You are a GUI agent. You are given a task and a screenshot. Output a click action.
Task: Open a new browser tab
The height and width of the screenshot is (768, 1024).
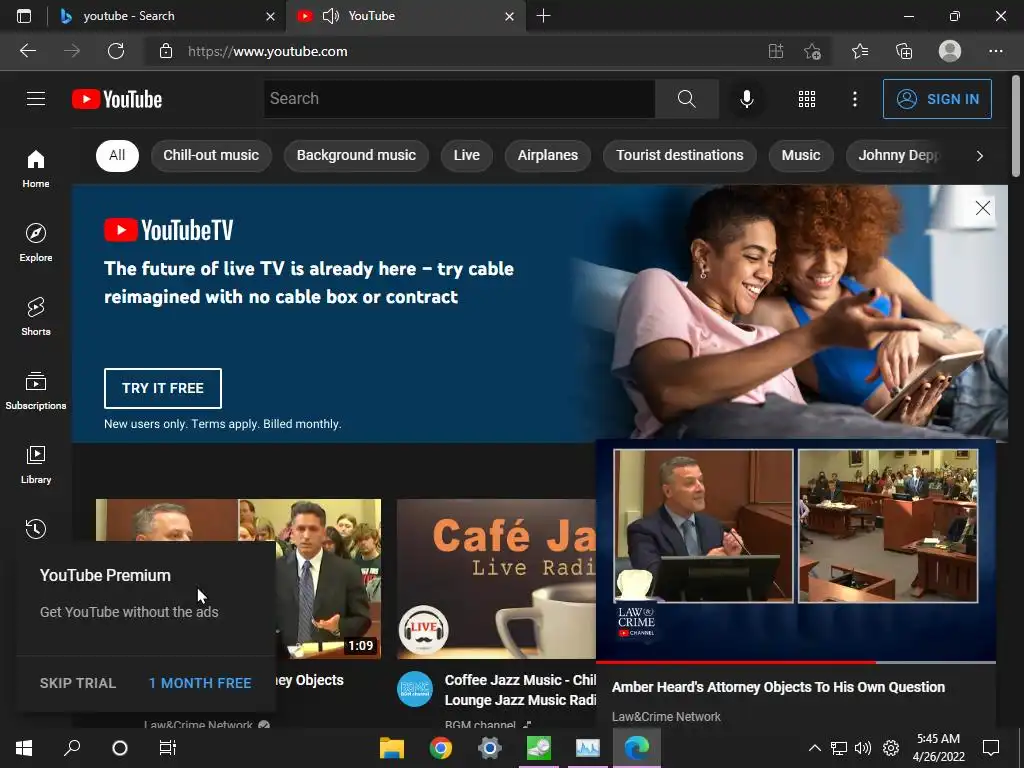543,16
